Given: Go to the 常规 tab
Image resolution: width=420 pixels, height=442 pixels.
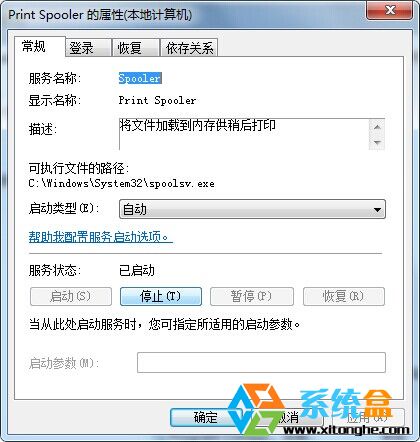Looking at the screenshot, I should 40,46.
